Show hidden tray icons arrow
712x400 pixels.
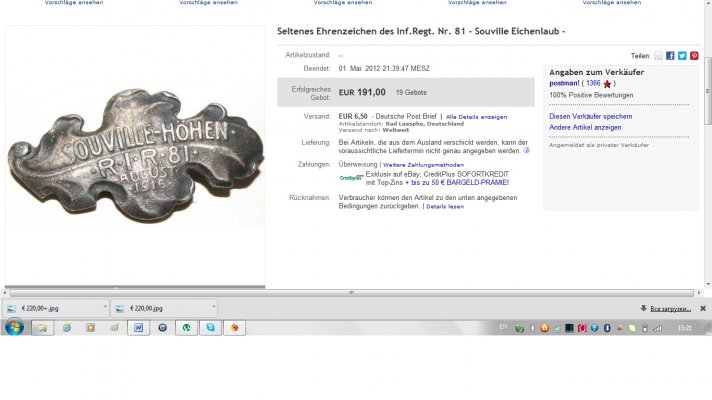tap(532, 328)
